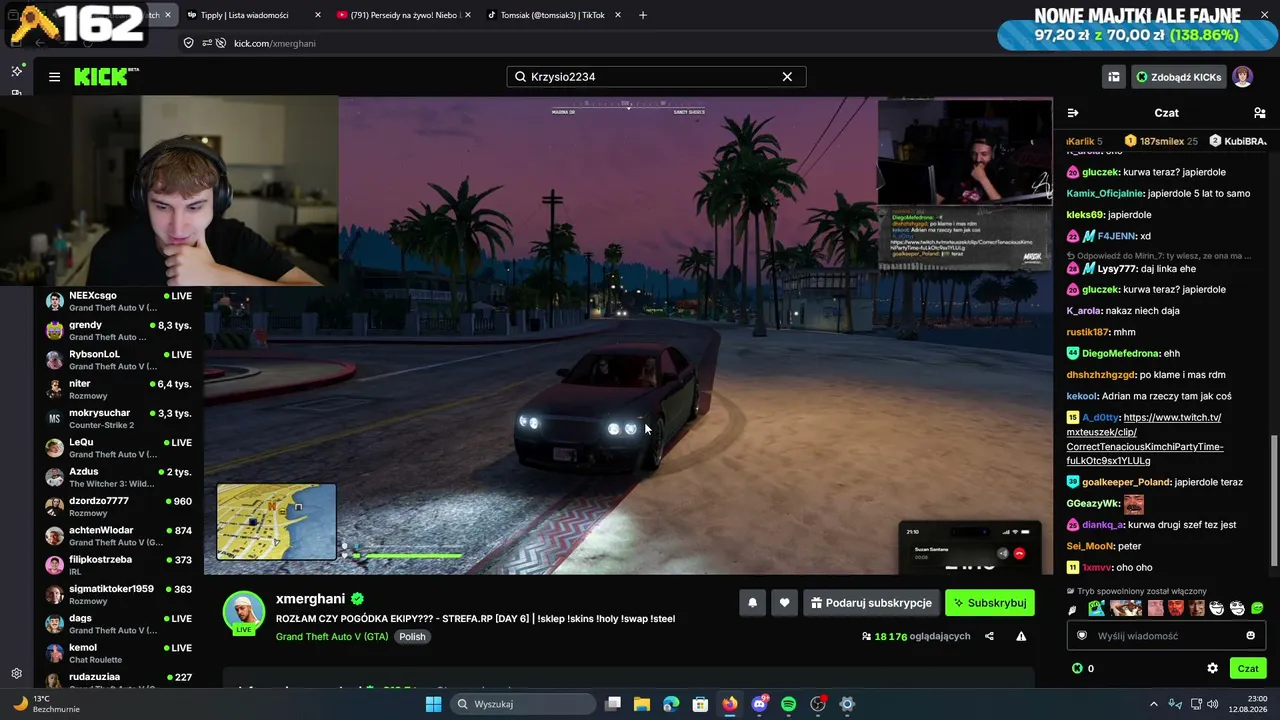Open RybsonLoL channel in sidebar

pyautogui.click(x=120, y=360)
